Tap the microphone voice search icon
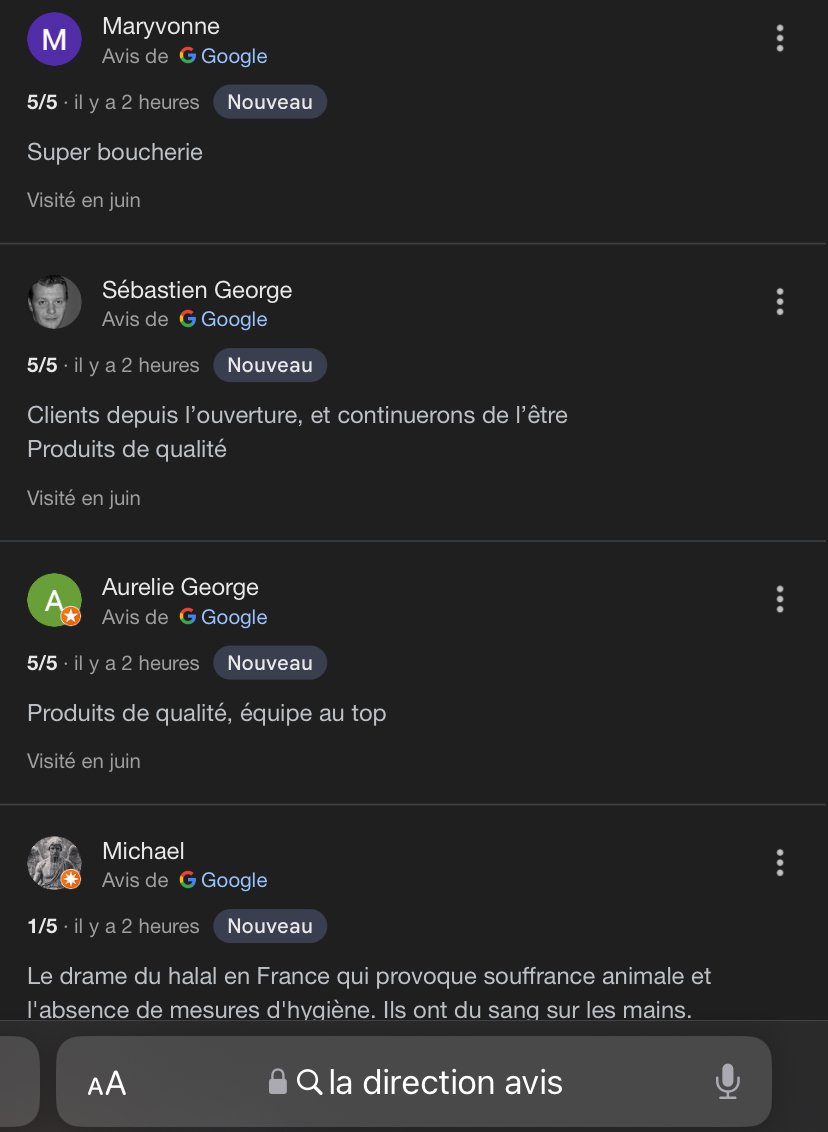The height and width of the screenshot is (1132, 828). pos(727,1082)
